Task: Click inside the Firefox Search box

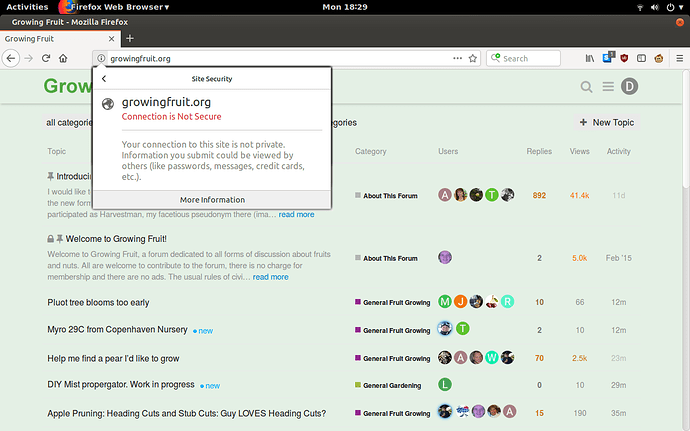Action: [x=523, y=58]
